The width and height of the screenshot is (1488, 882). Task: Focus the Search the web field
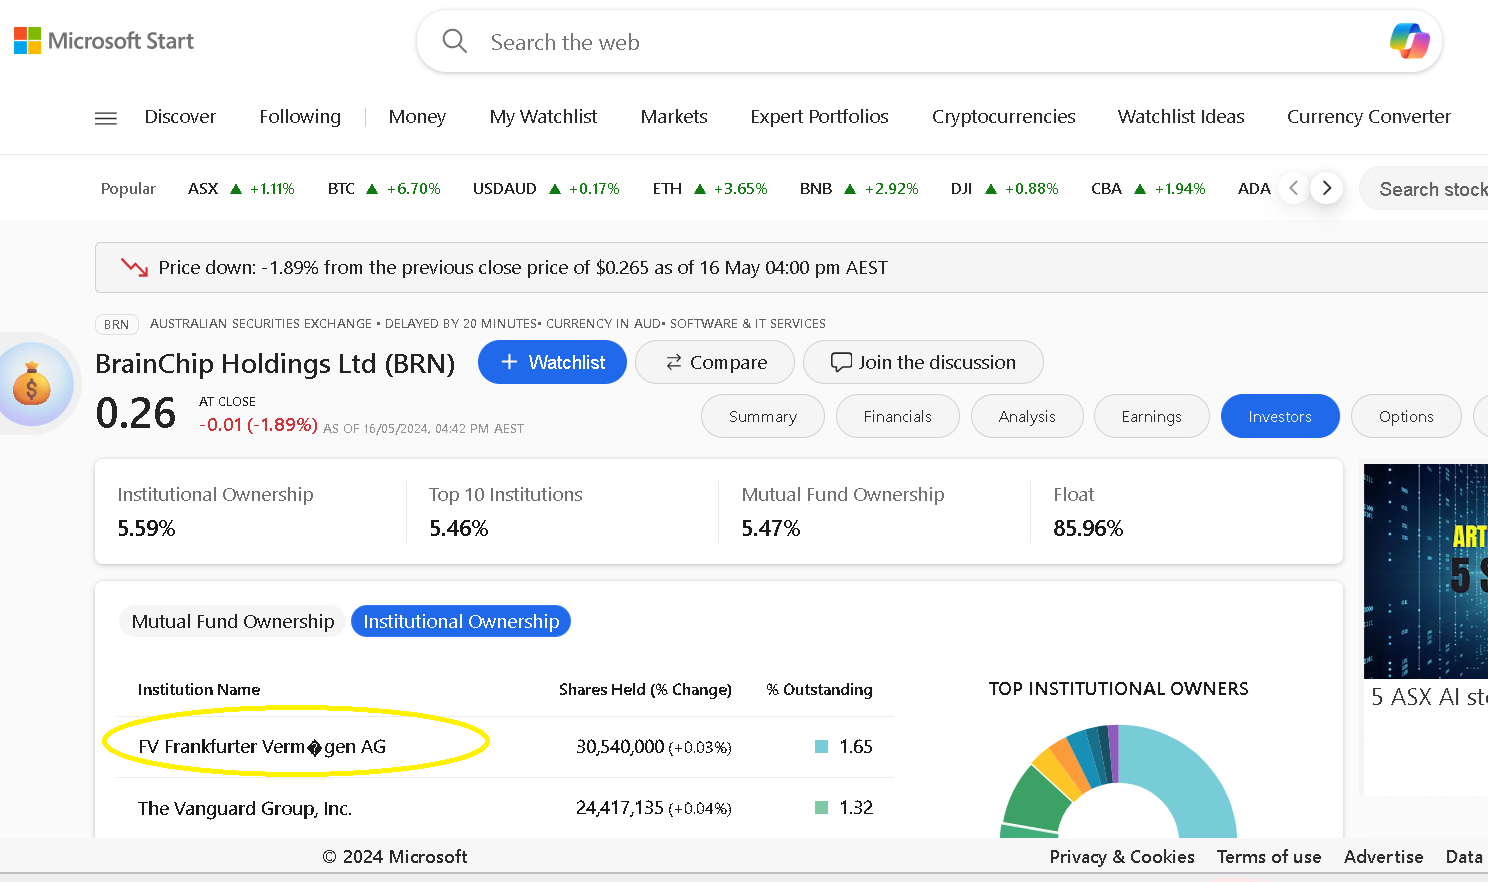tap(930, 42)
